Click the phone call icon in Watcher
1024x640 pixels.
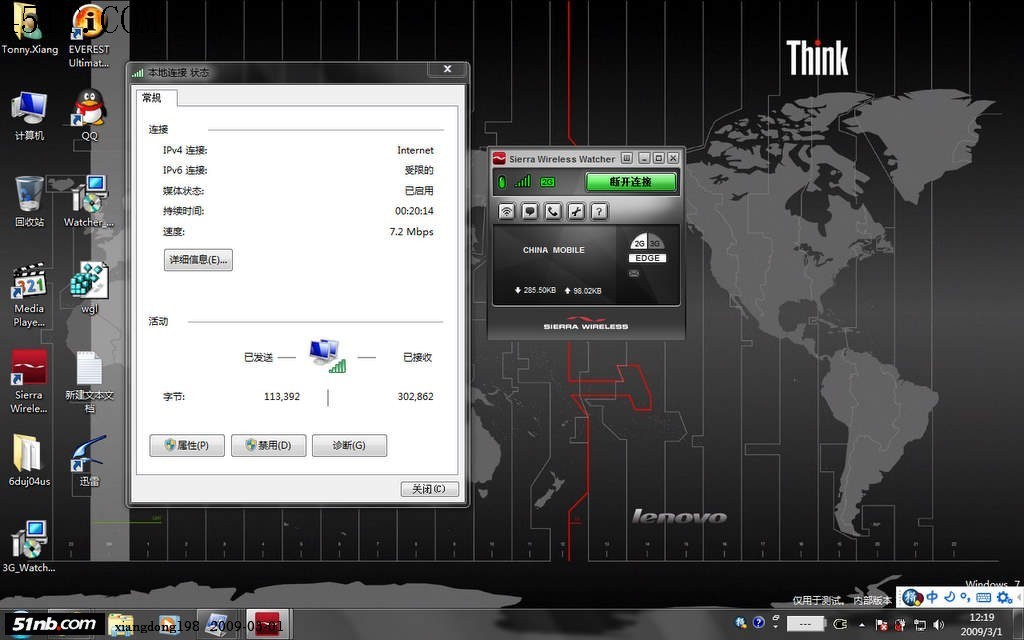coord(553,211)
